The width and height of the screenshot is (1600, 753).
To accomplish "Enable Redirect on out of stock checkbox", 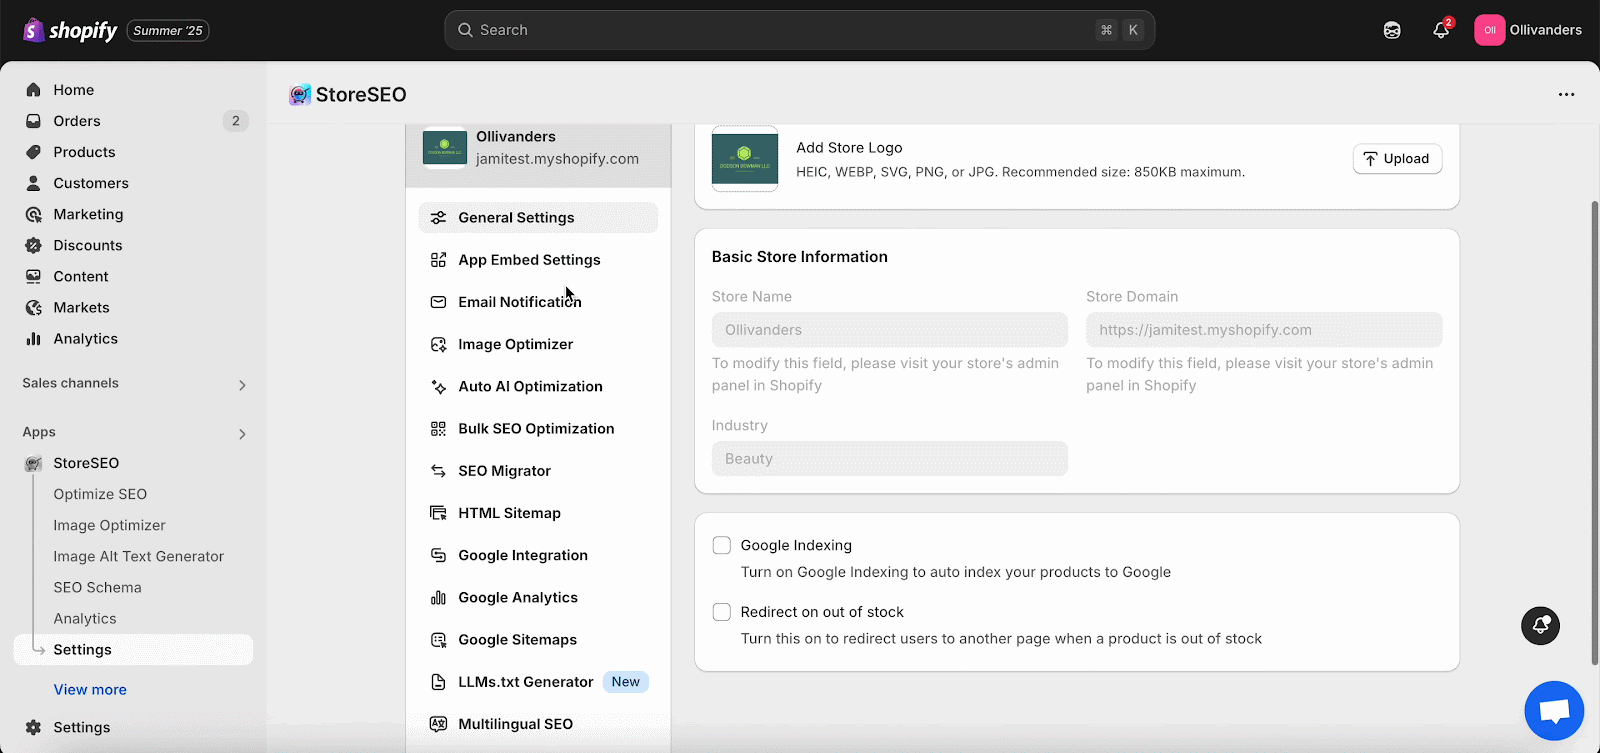I will click(x=721, y=612).
